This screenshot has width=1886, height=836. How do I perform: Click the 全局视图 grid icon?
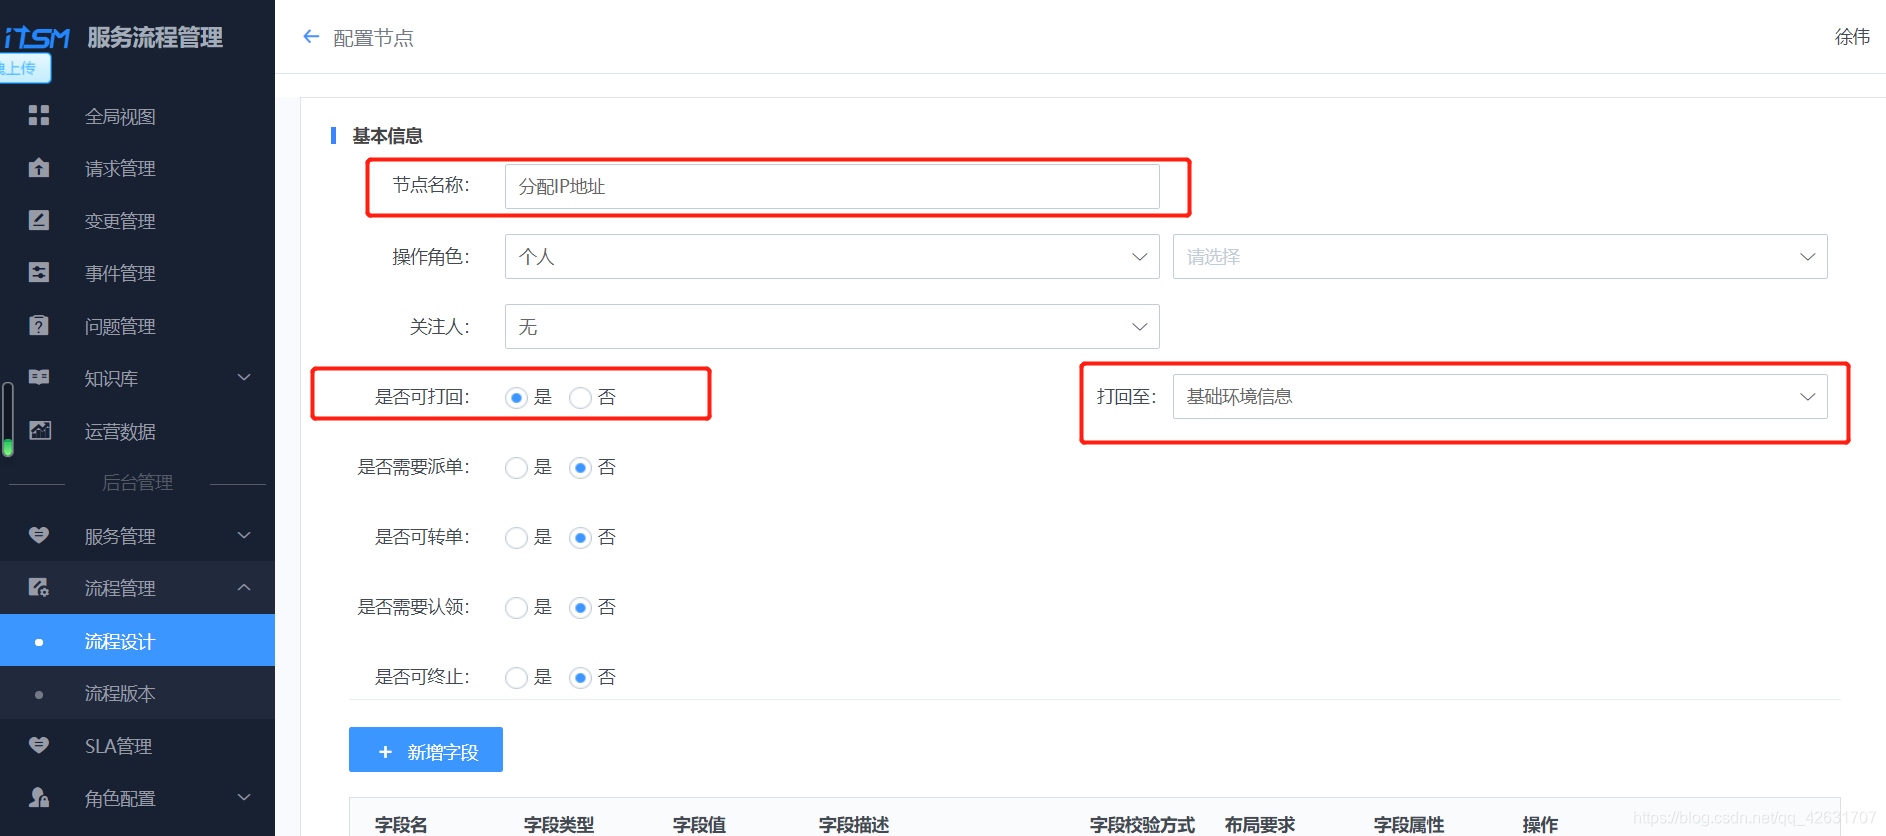tap(39, 116)
